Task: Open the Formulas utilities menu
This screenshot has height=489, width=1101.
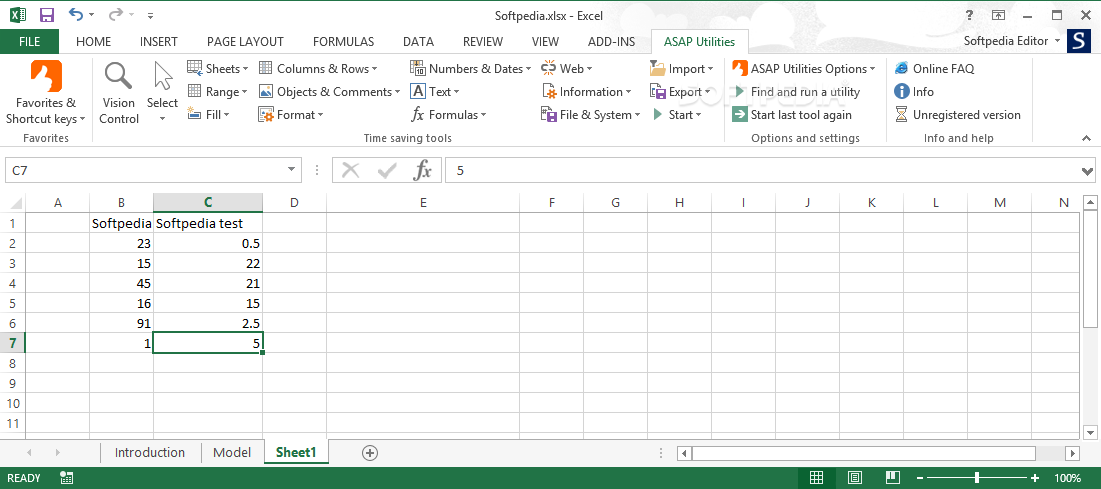Action: [x=449, y=115]
